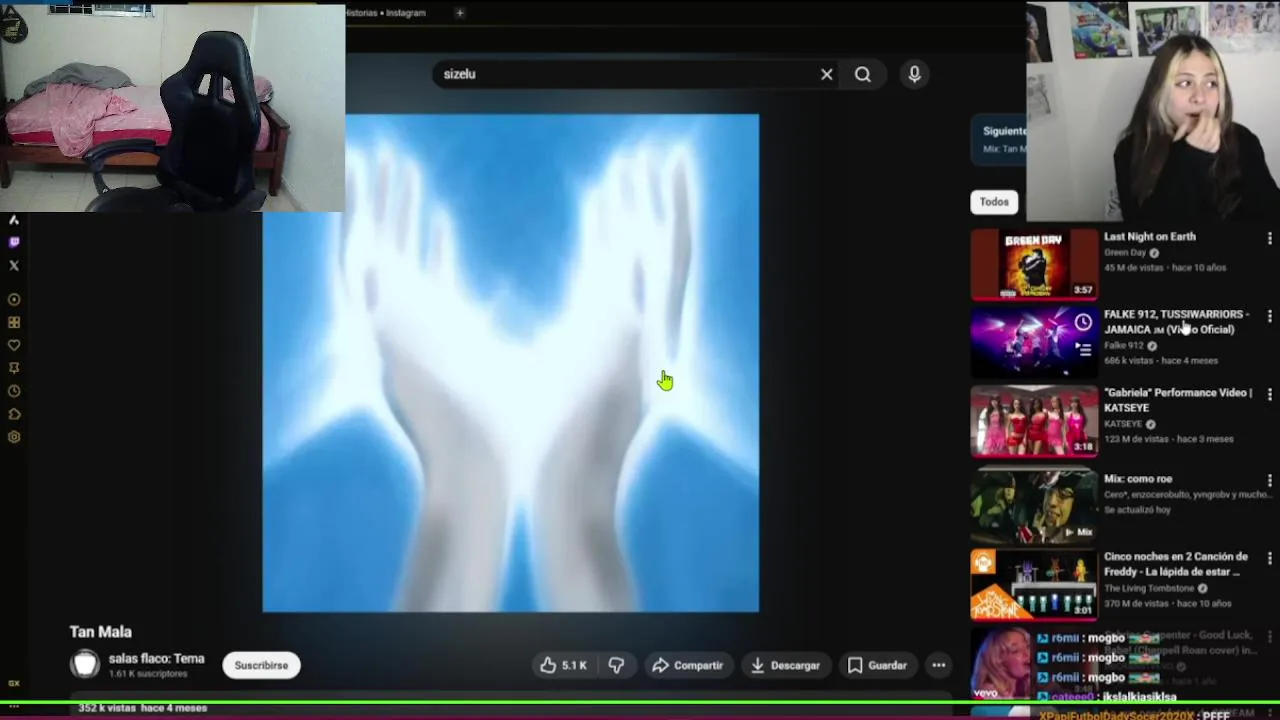Open Twitch from the browser sidebar
This screenshot has height=720, width=1280.
(14, 242)
